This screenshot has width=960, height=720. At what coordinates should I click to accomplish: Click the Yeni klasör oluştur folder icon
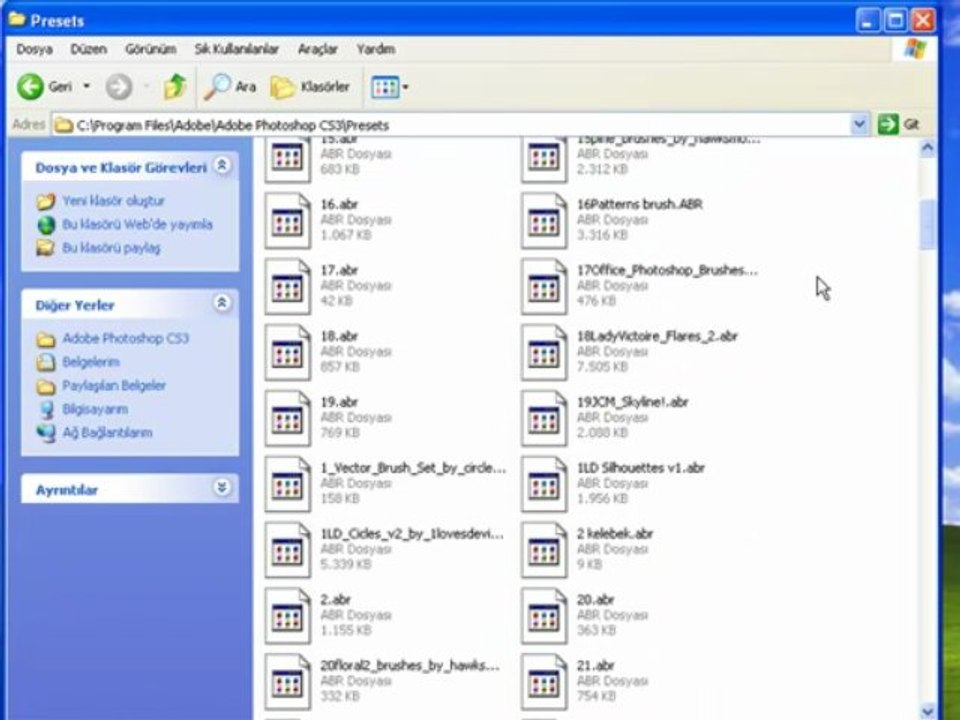[x=46, y=201]
